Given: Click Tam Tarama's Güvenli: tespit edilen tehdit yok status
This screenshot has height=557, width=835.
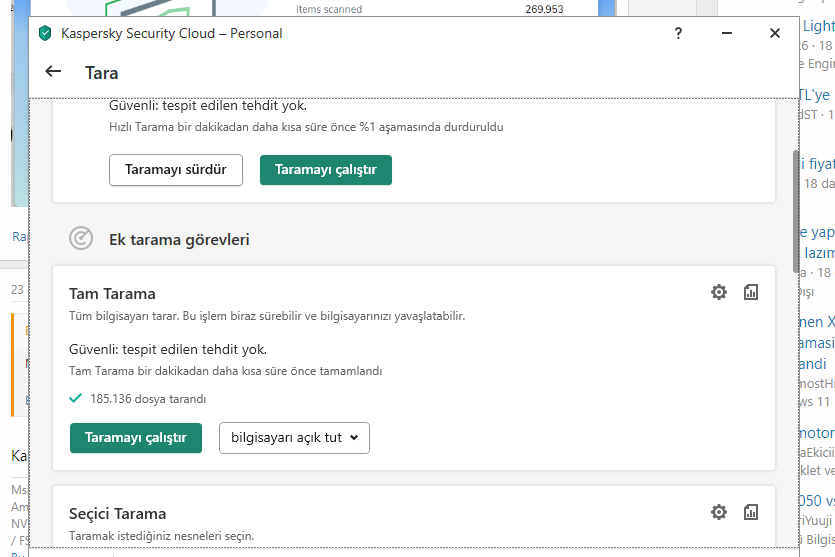Looking at the screenshot, I should click(x=168, y=349).
